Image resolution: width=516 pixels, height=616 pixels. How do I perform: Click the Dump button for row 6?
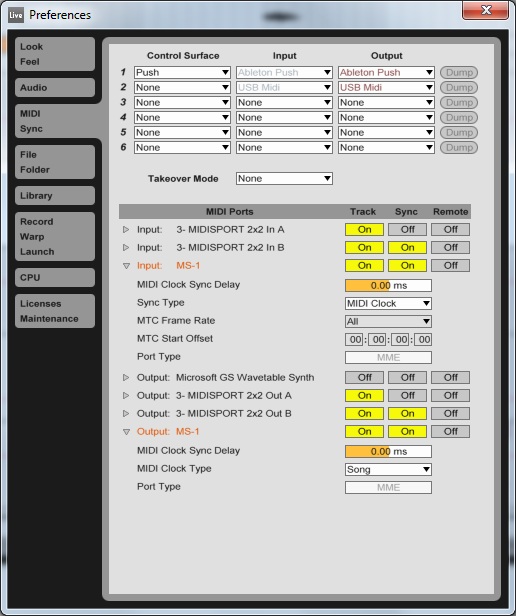(x=459, y=148)
